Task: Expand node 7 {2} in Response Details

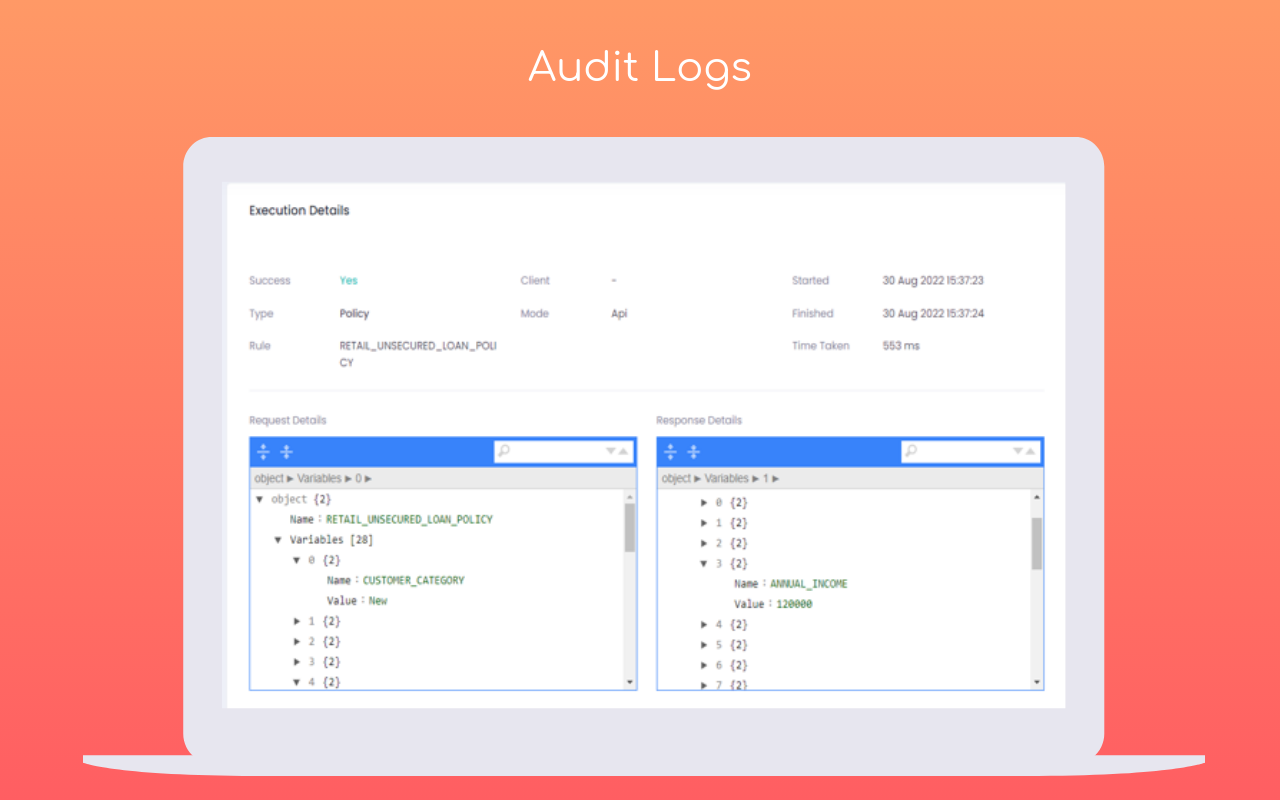Action: [x=704, y=685]
